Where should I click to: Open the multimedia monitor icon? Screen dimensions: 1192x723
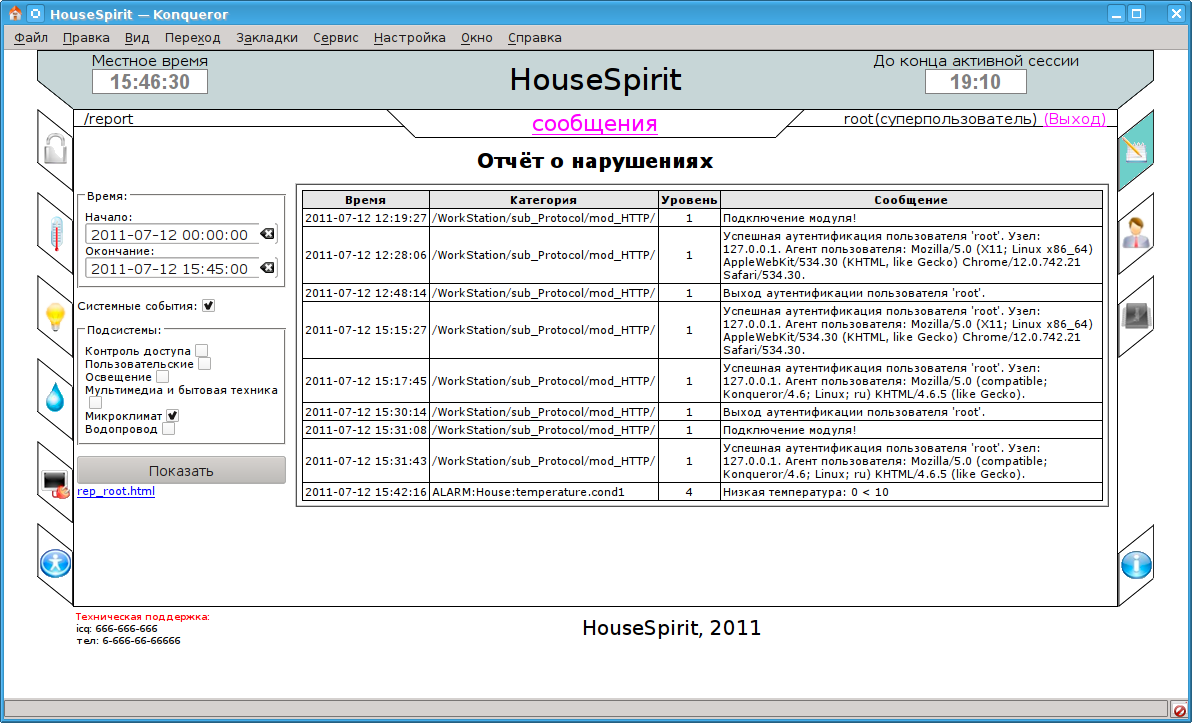pyautogui.click(x=54, y=482)
